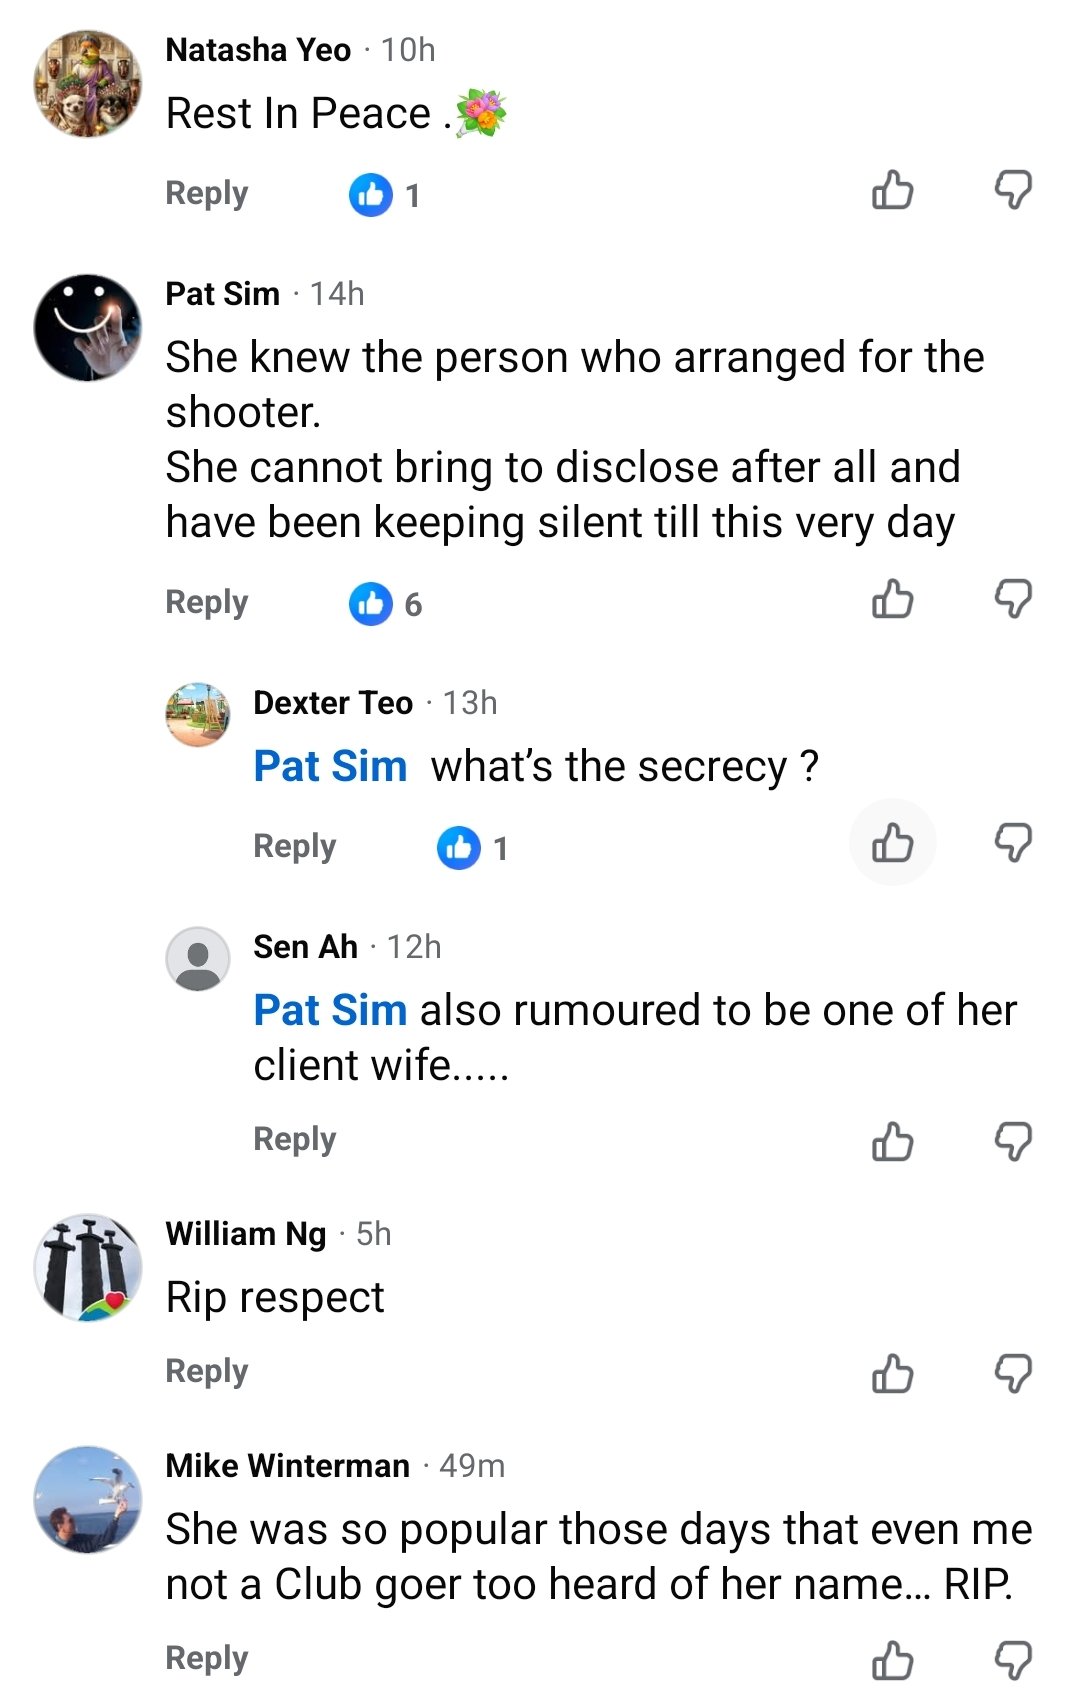Thumbs up Sen Ah's reply
The height and width of the screenshot is (1707, 1080).
click(x=892, y=1141)
